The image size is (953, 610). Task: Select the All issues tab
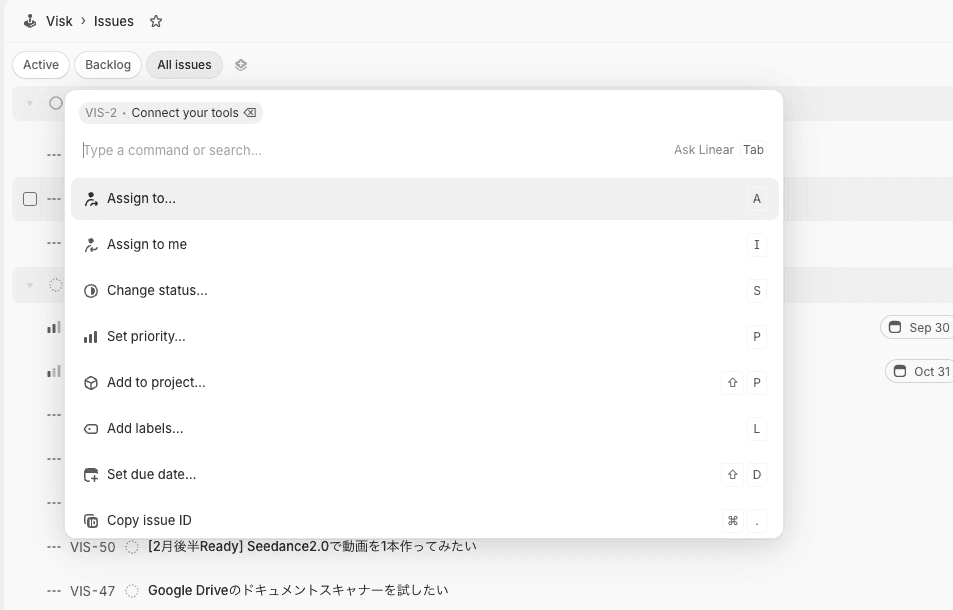(184, 65)
